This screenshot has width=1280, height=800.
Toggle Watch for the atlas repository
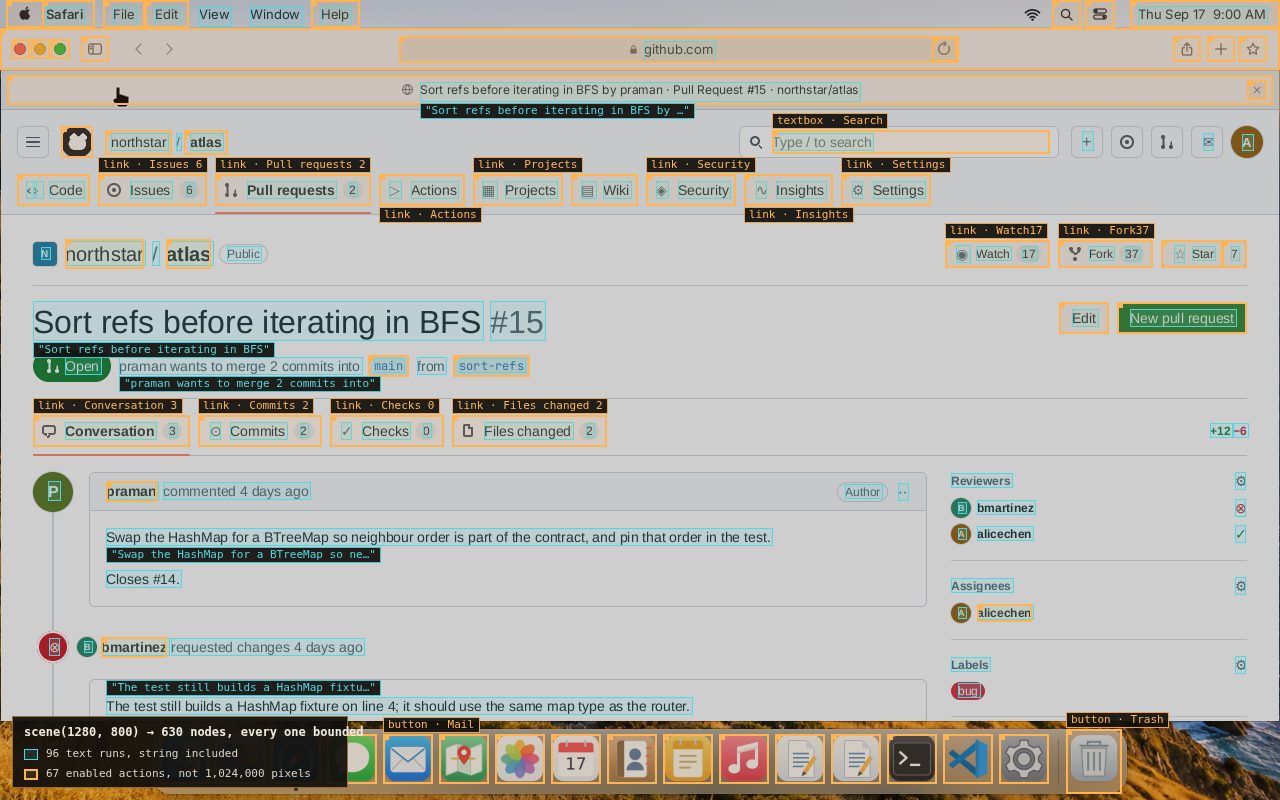(x=997, y=254)
